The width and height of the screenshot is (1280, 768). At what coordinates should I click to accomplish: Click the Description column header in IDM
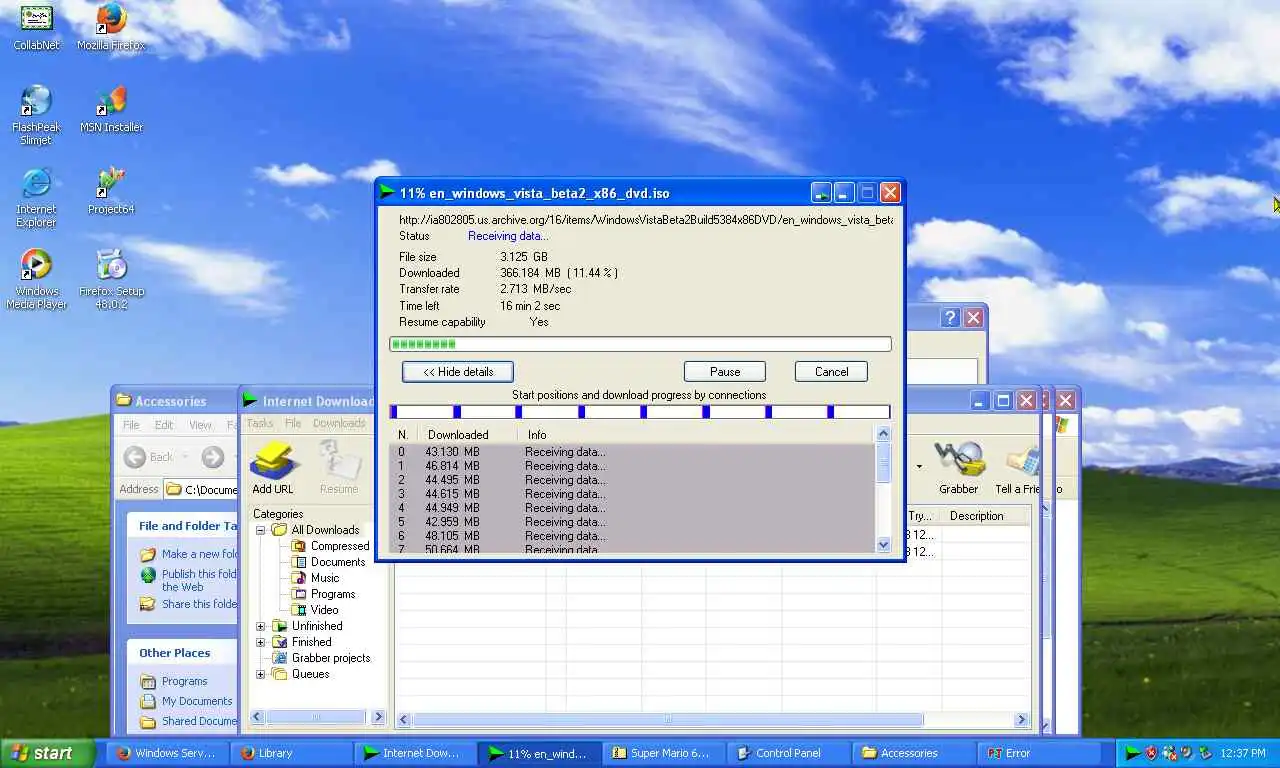(984, 516)
